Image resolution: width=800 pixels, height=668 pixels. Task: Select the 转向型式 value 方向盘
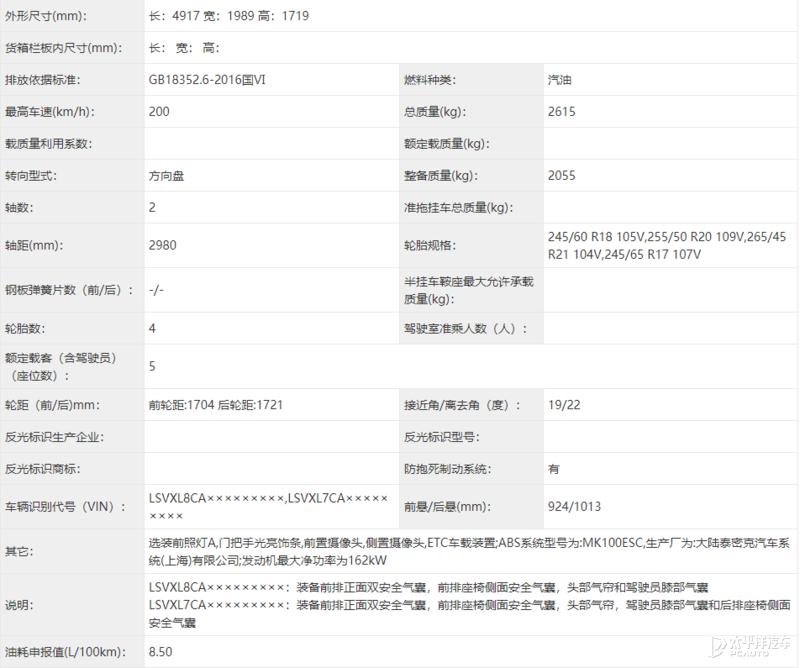[166, 175]
